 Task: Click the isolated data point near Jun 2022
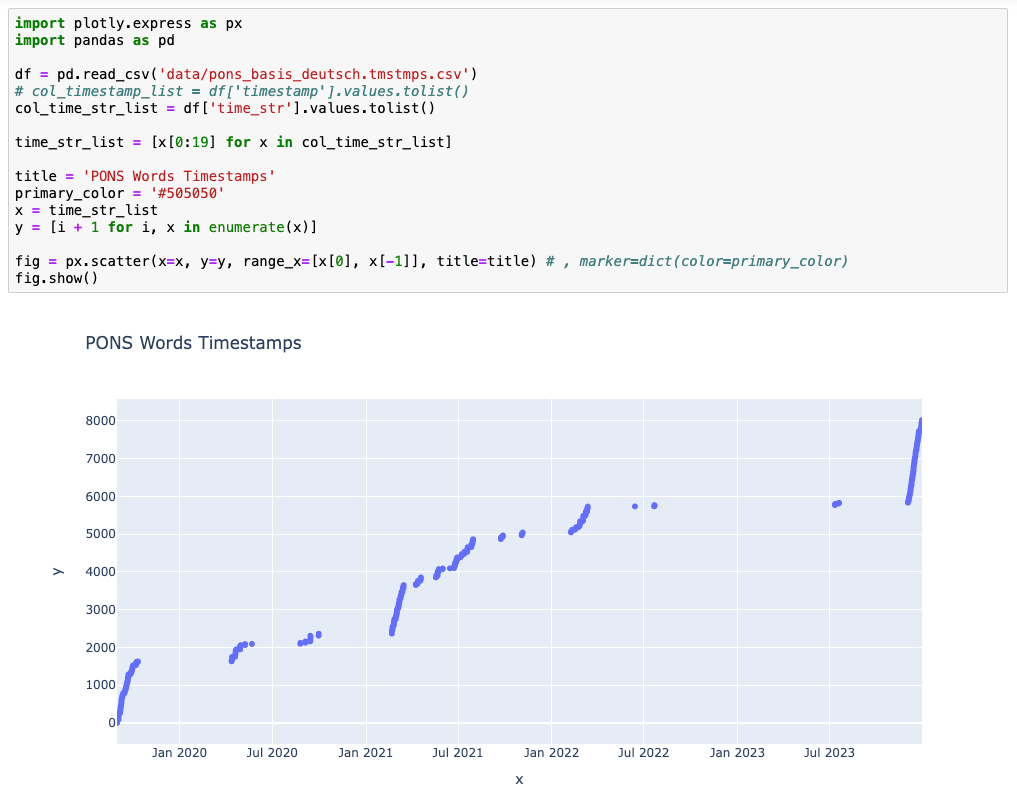(x=637, y=507)
